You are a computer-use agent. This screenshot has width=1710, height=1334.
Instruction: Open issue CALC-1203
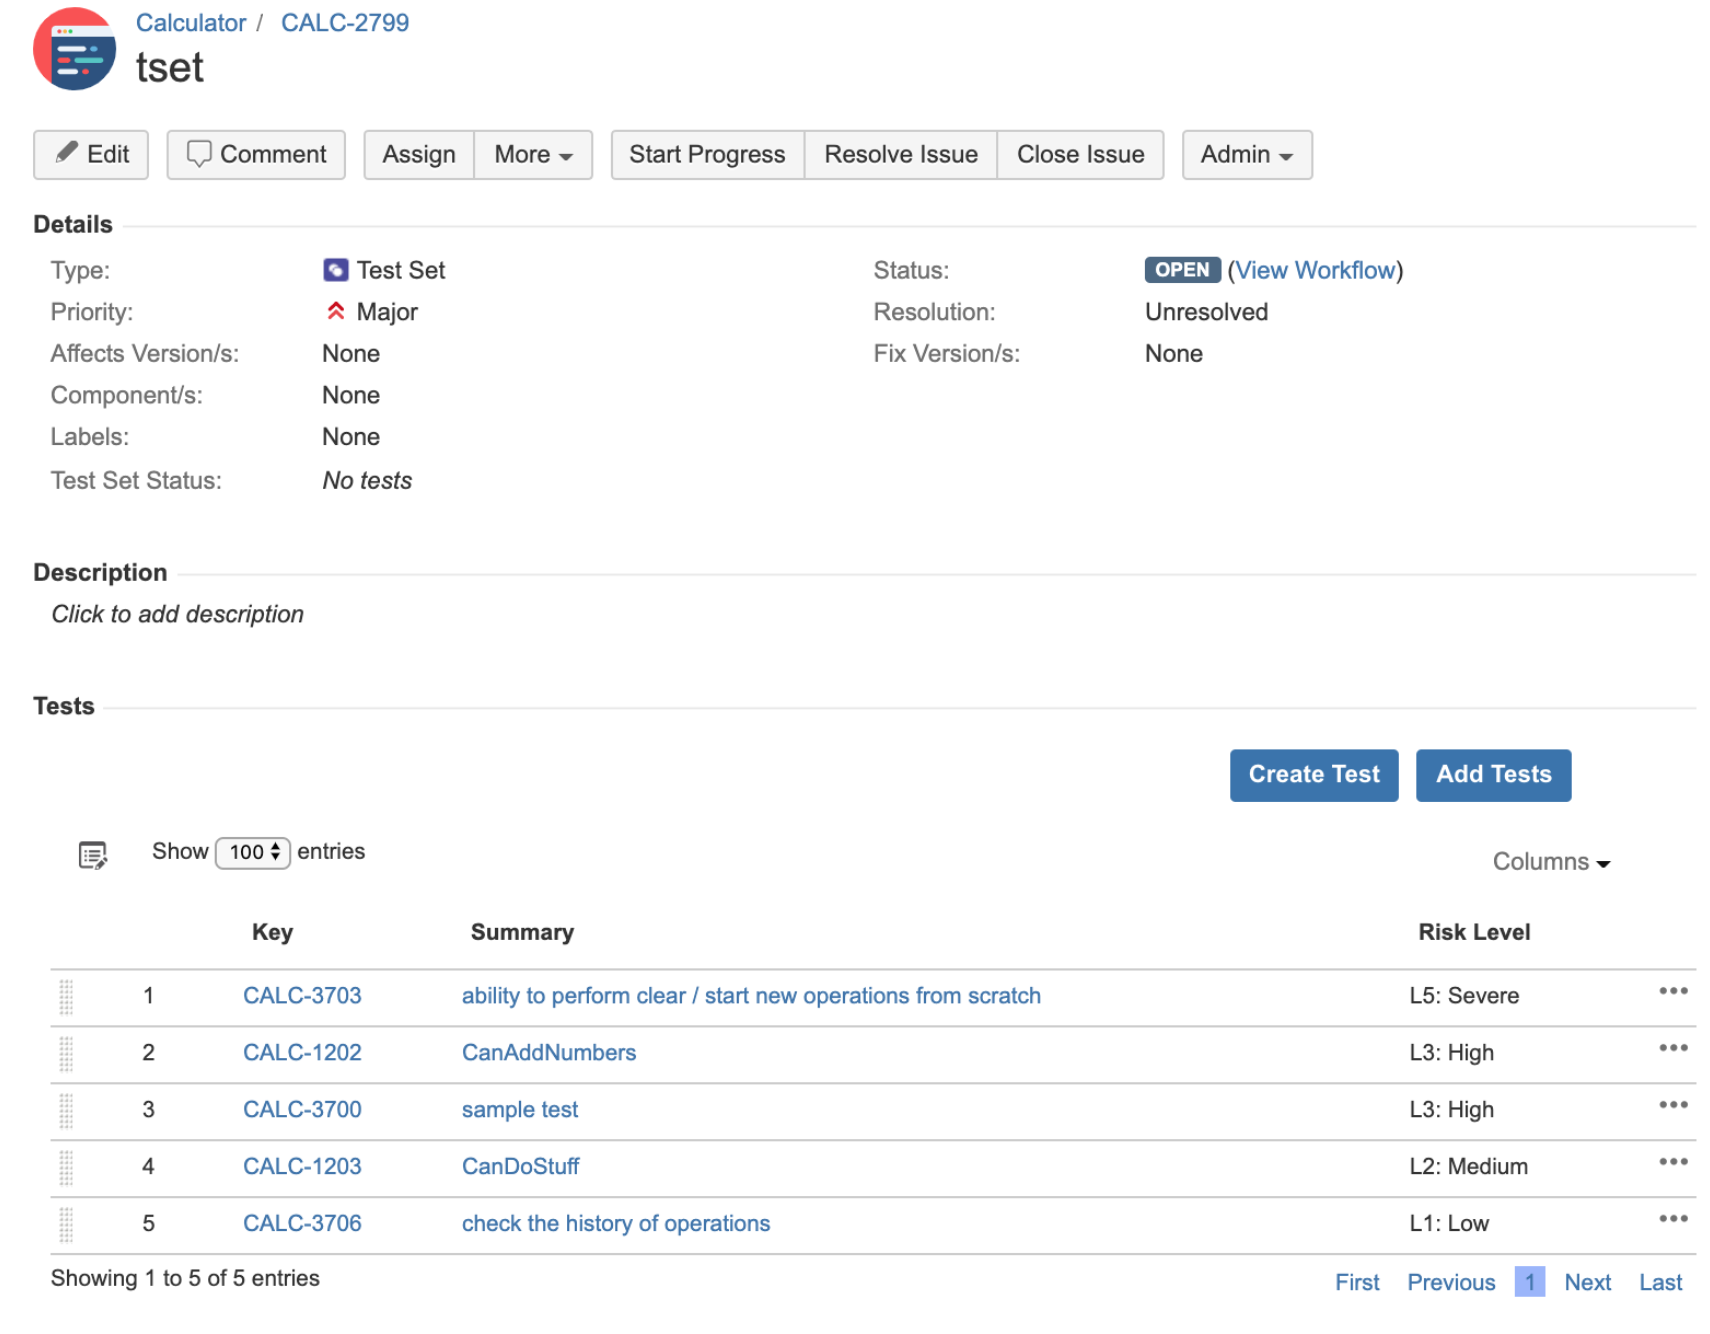(302, 1167)
